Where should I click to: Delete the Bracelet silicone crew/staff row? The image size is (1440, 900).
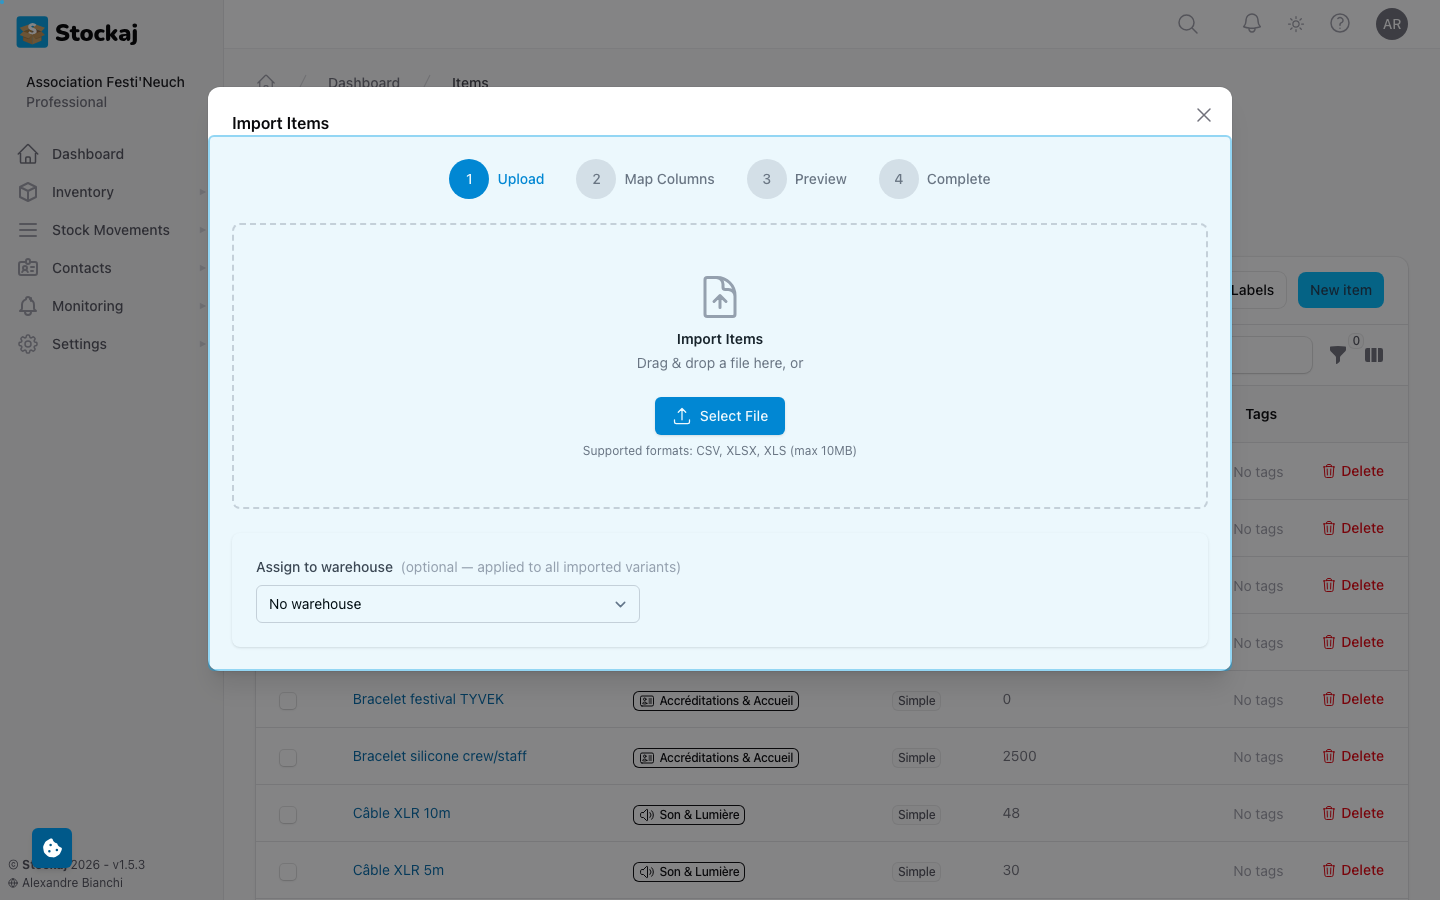[x=1353, y=756]
